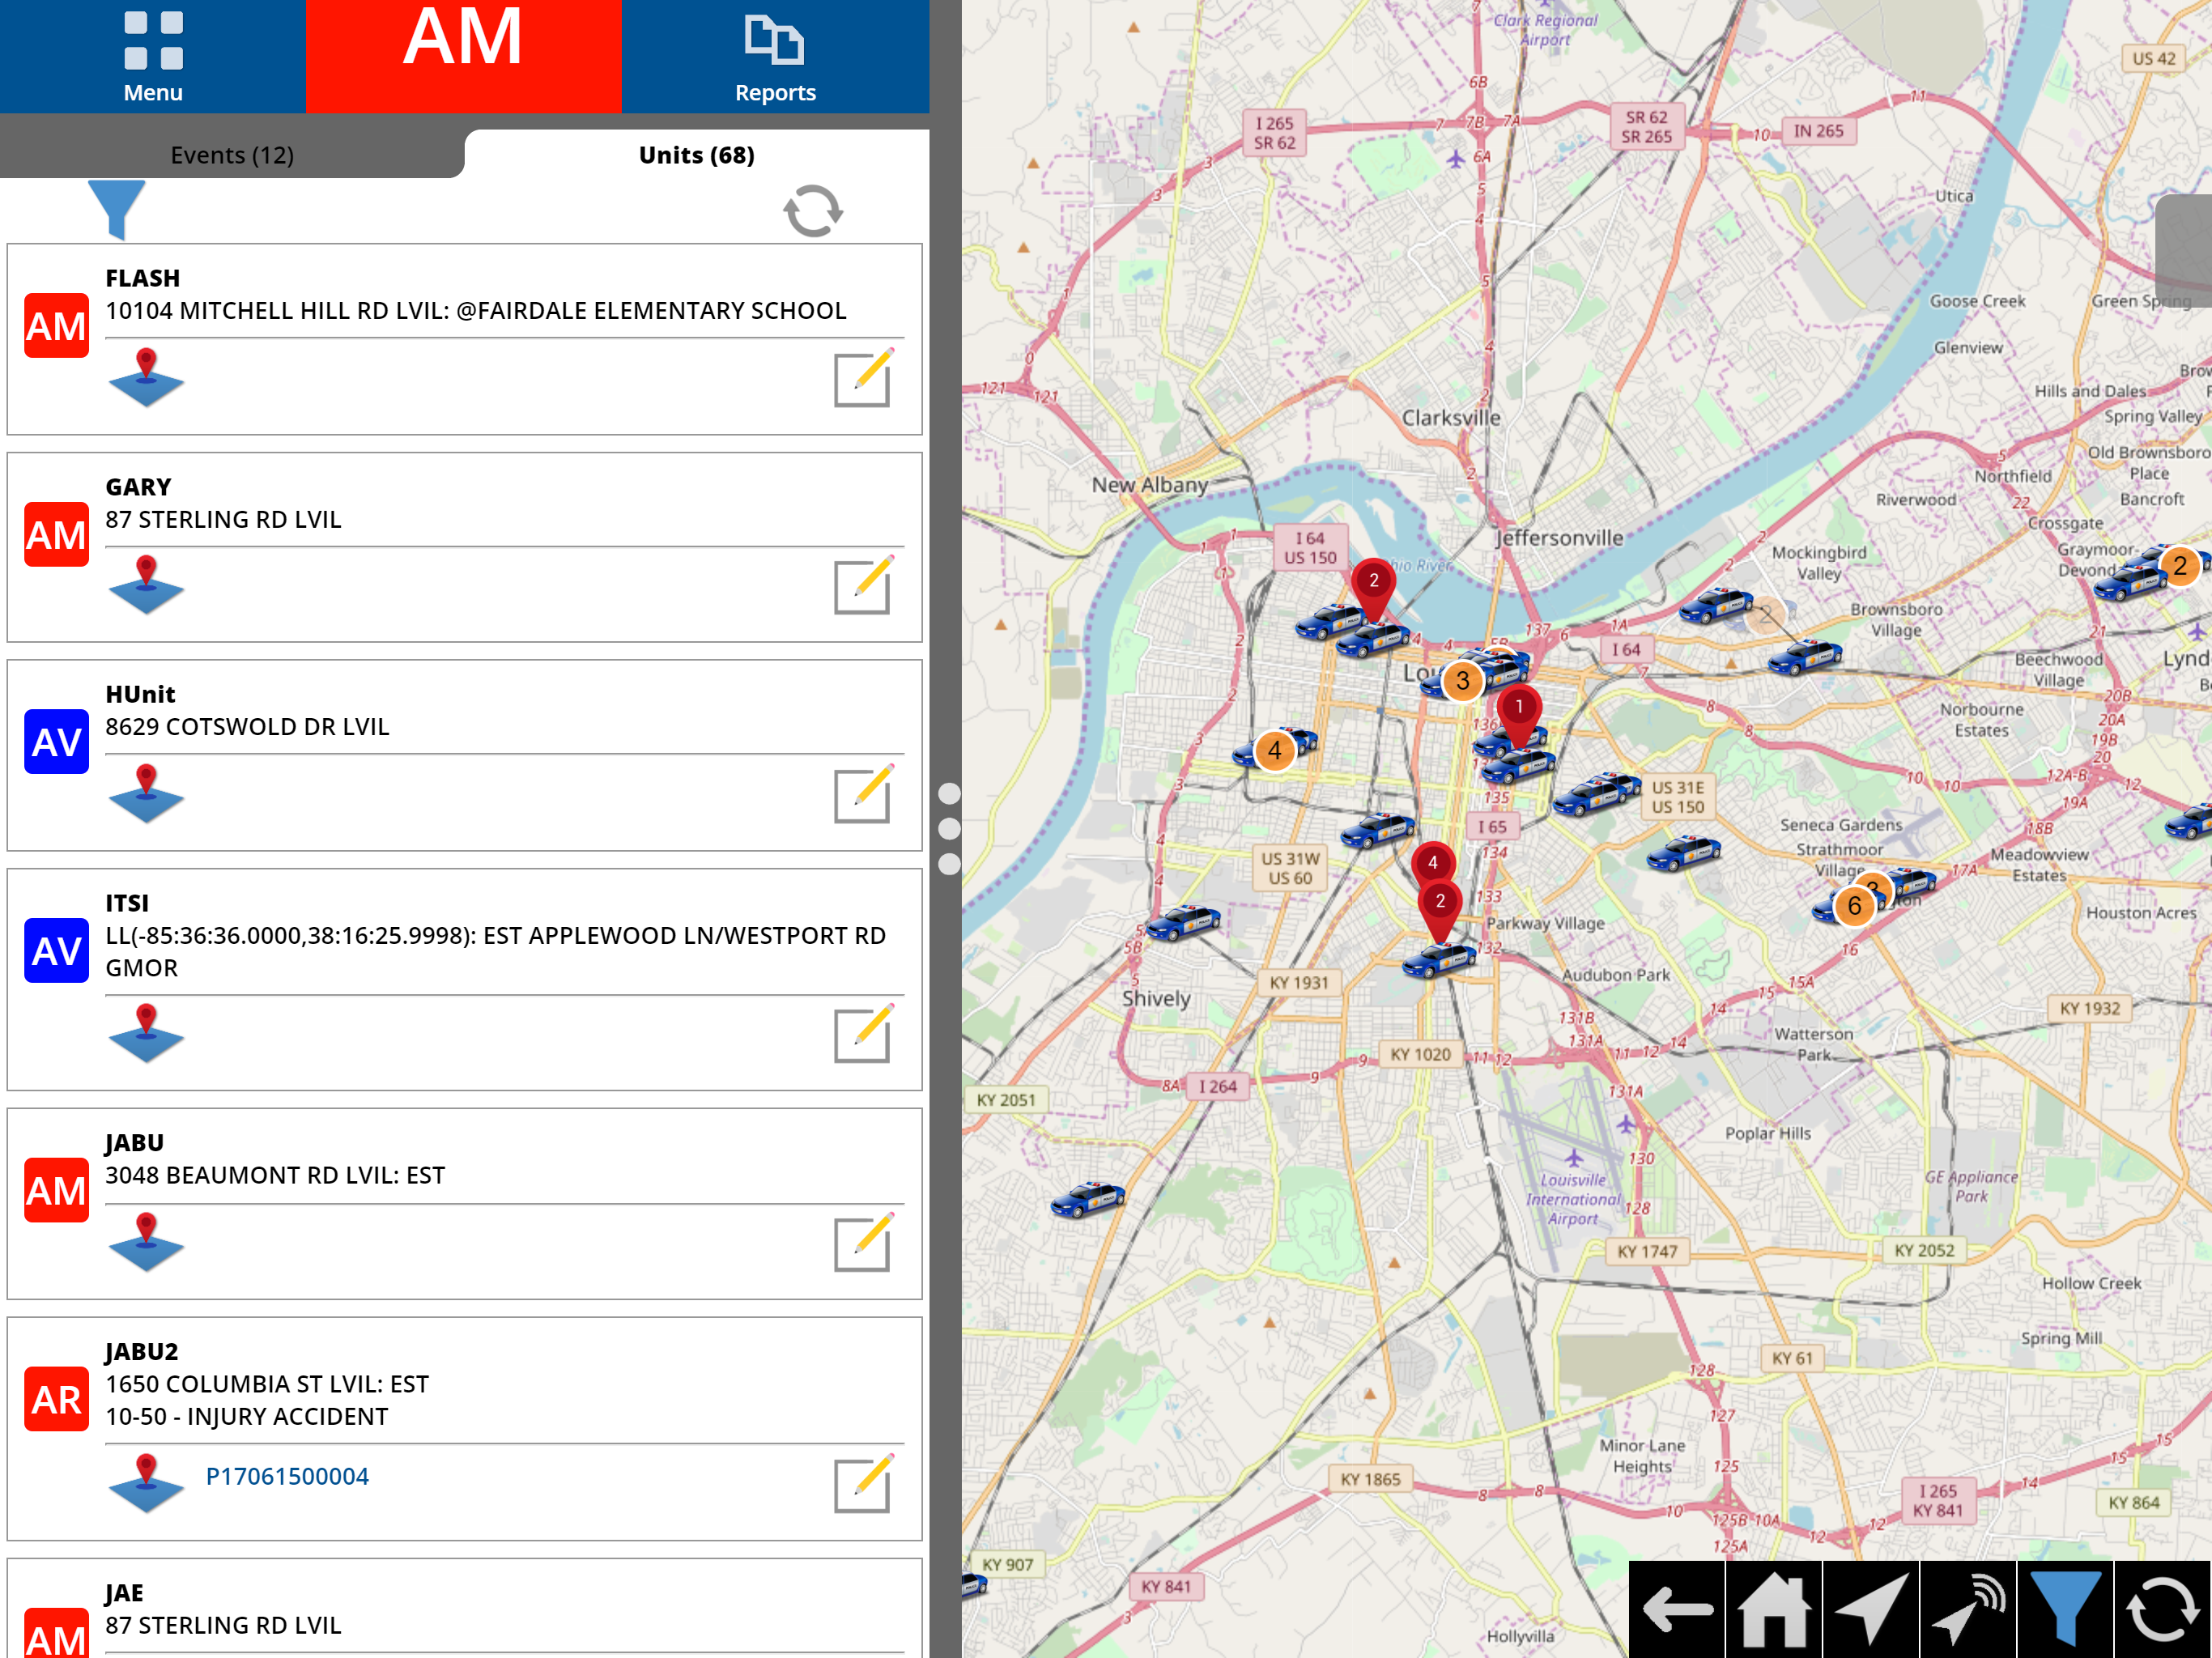This screenshot has height=1658, width=2212.
Task: Click the AM status badge for FLASH
Action: pyautogui.click(x=56, y=325)
